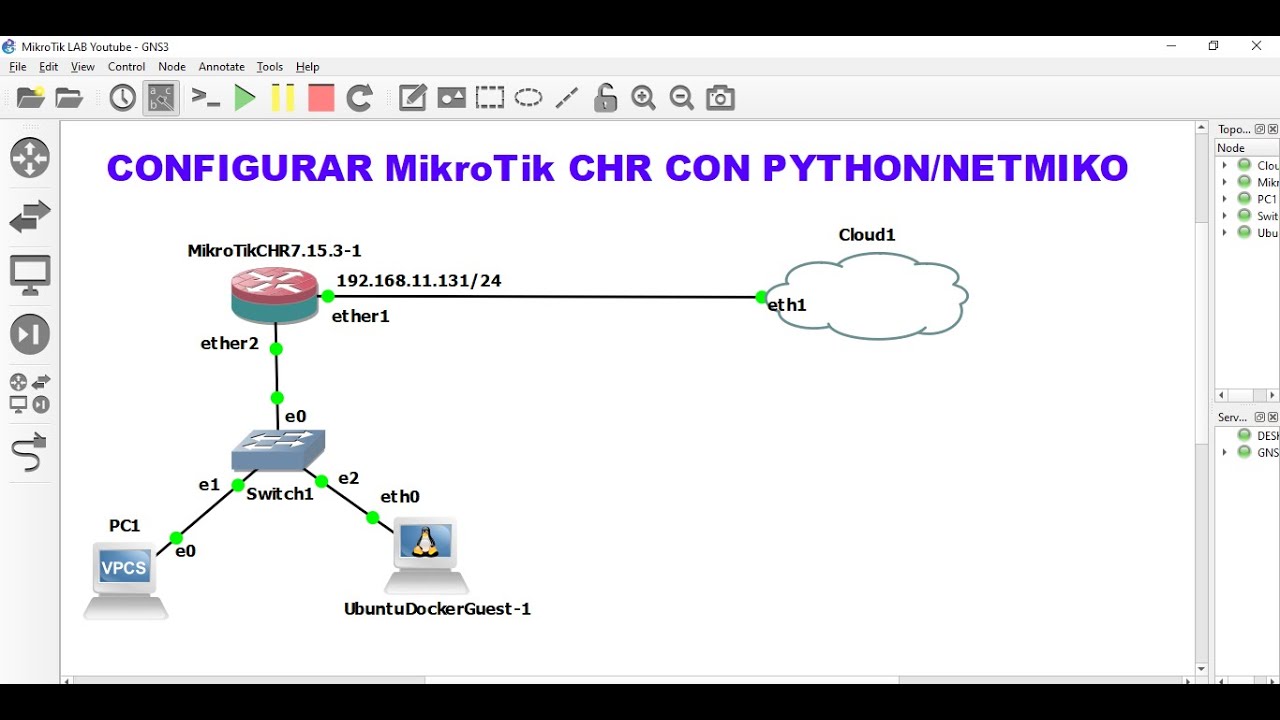This screenshot has width=1280, height=720.
Task: Start all nodes with green play icon
Action: [245, 98]
